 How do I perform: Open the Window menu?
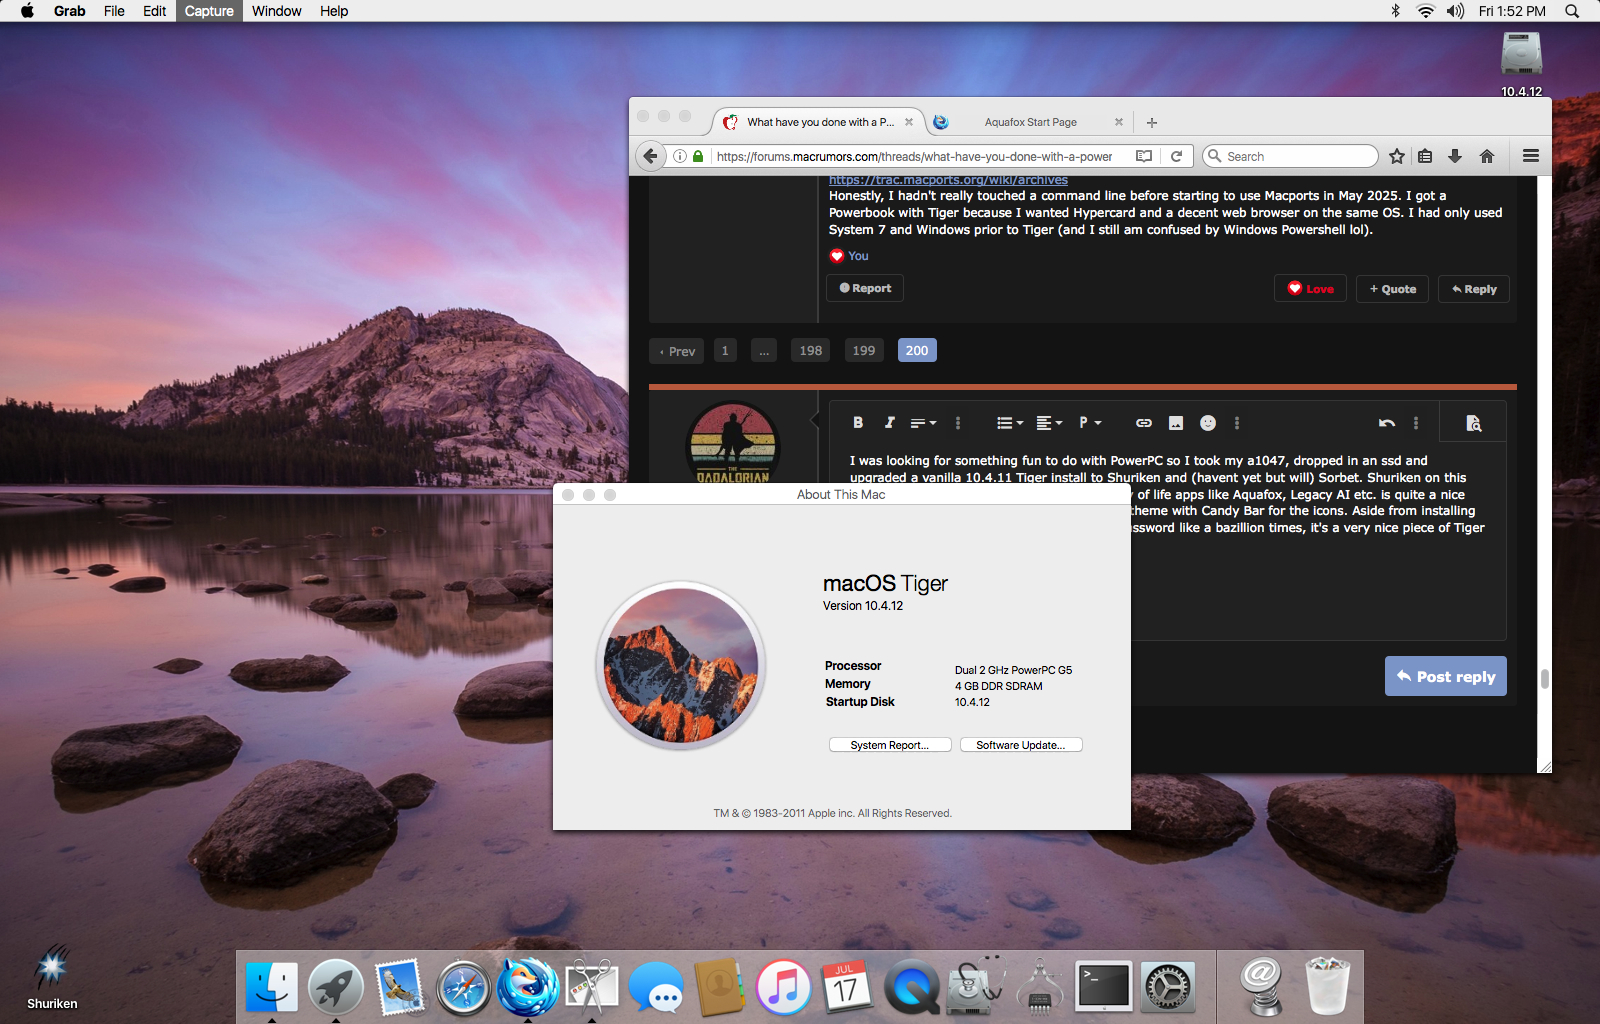coord(276,11)
